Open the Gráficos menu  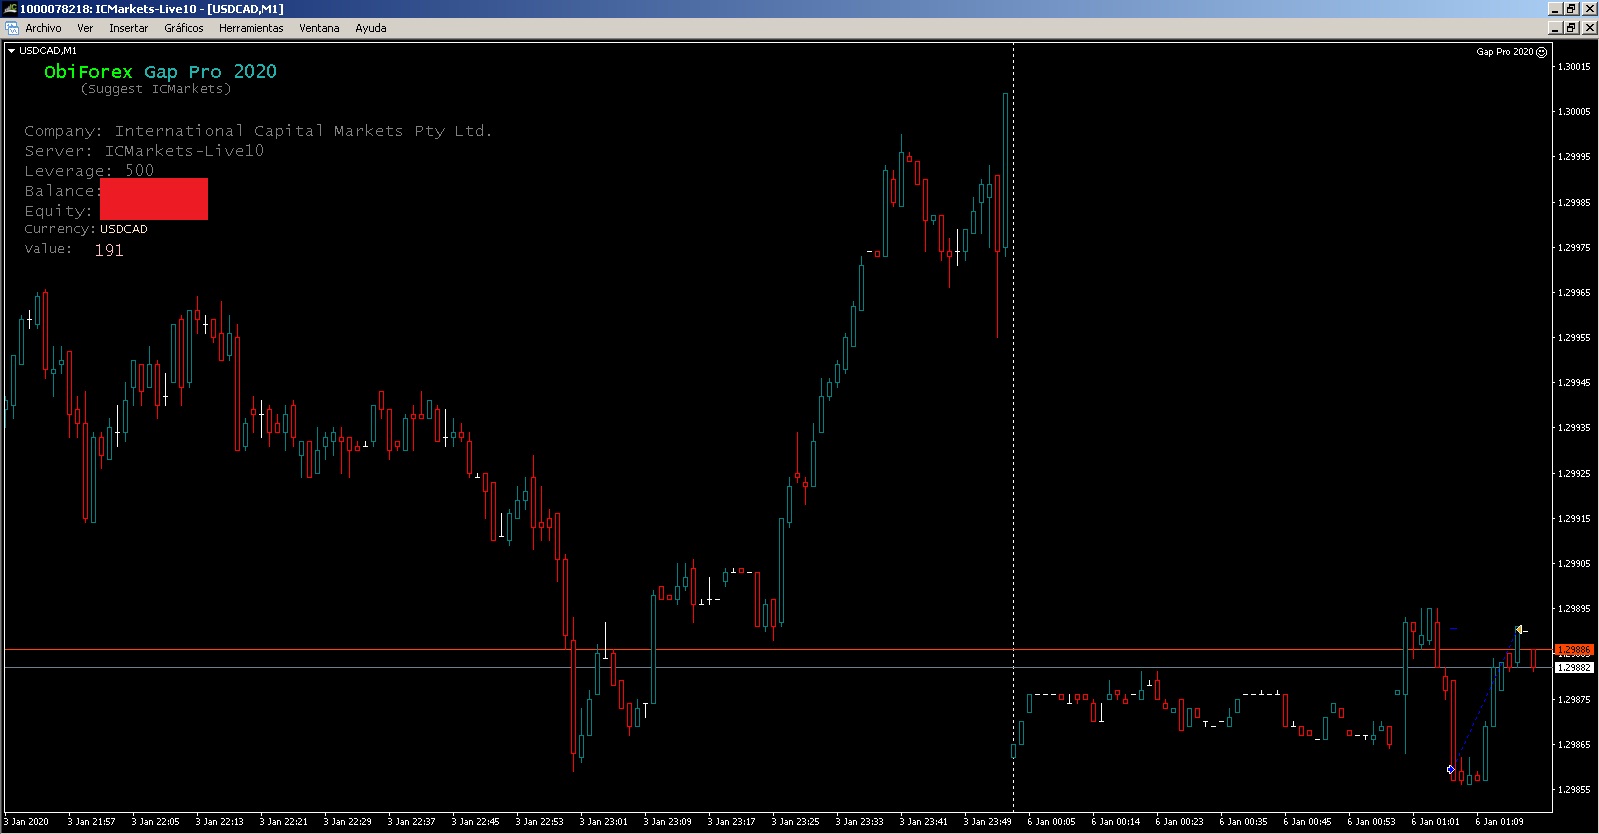(184, 28)
